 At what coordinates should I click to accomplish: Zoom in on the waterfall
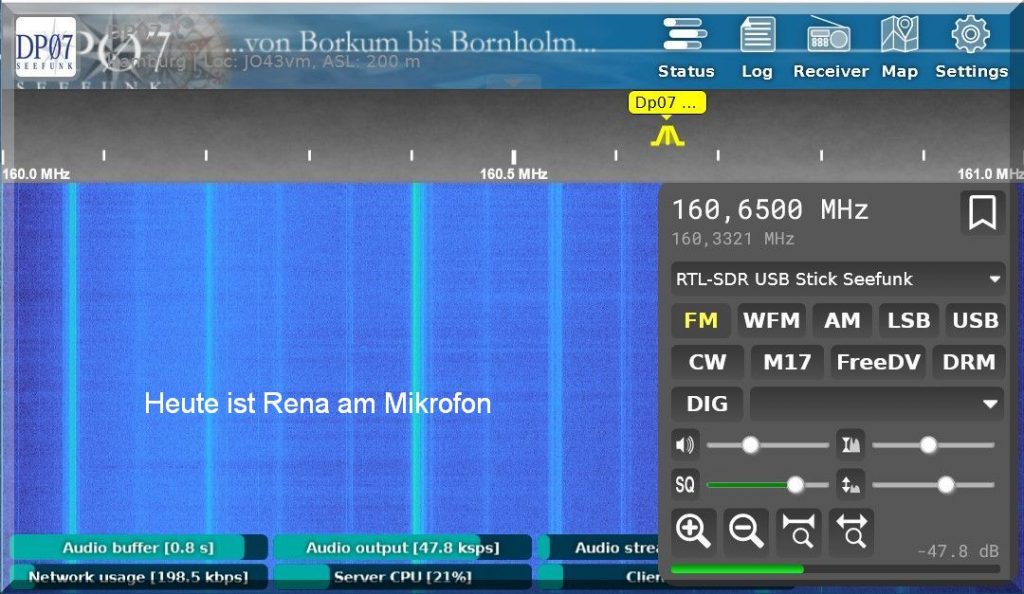694,530
